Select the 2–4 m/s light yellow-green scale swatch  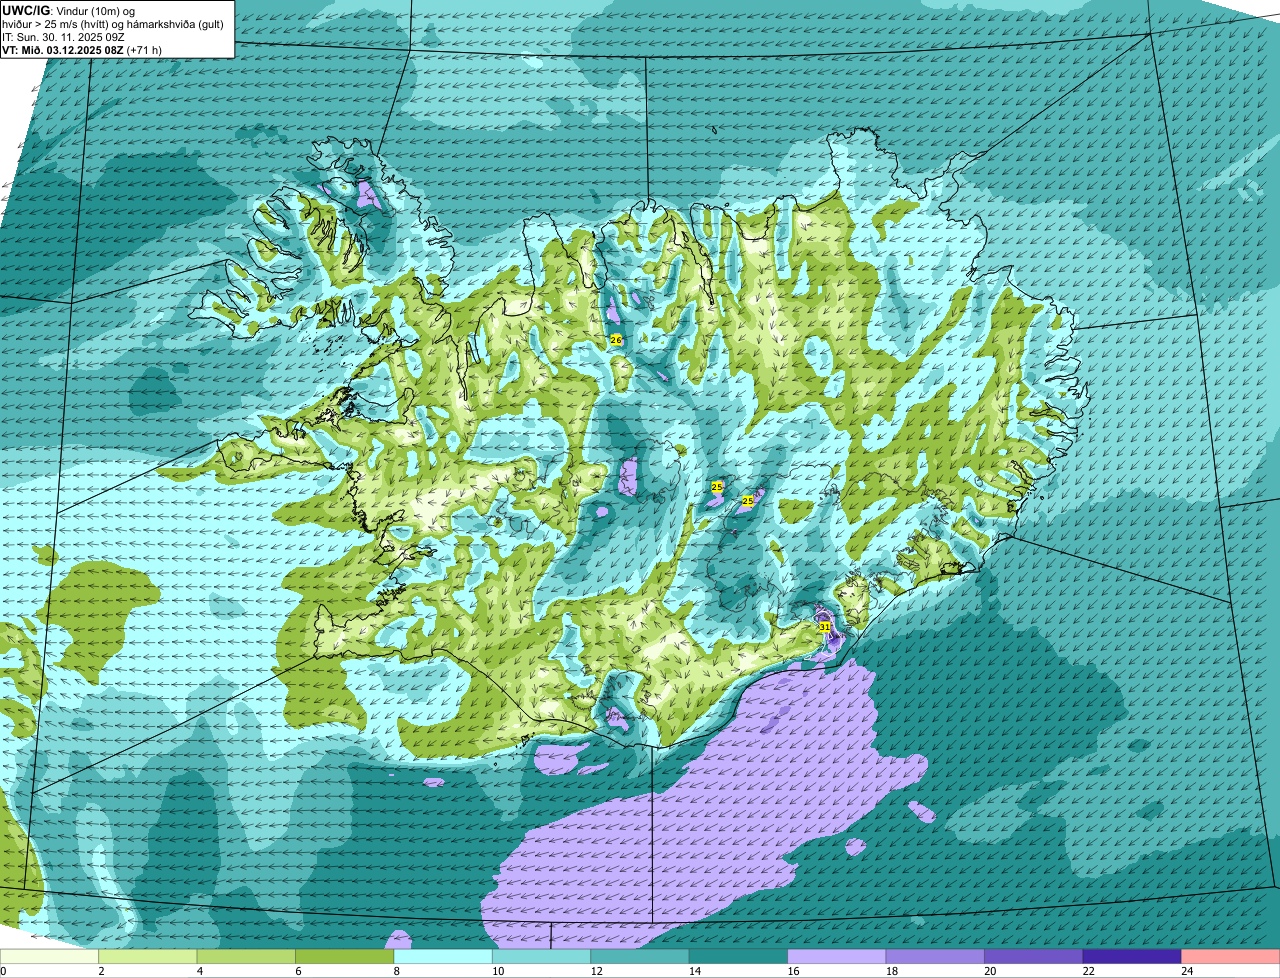148,956
